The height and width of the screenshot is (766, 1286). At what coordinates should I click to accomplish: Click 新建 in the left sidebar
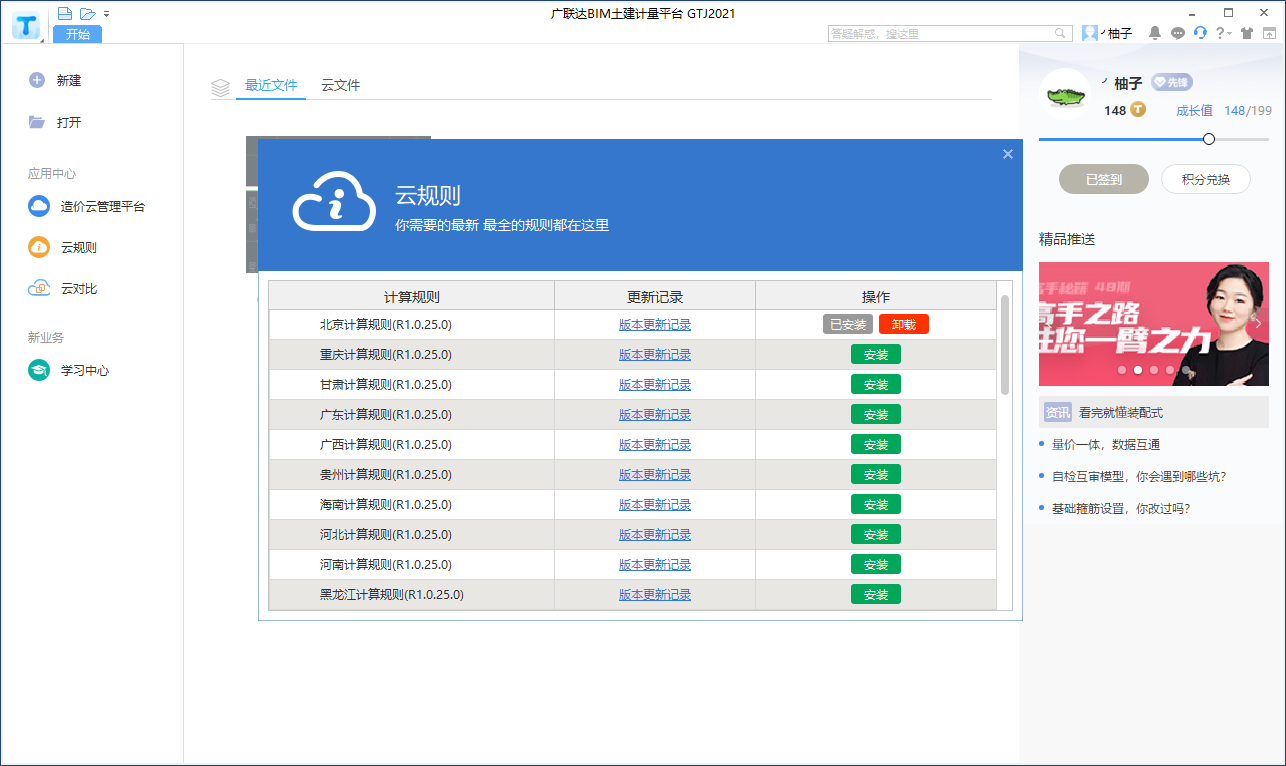point(56,80)
